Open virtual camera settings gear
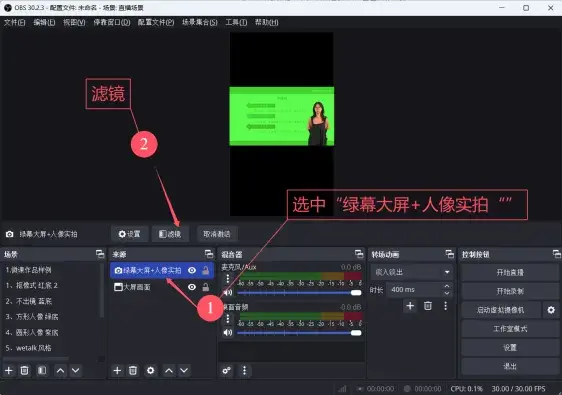This screenshot has width=562, height=395. coord(551,310)
